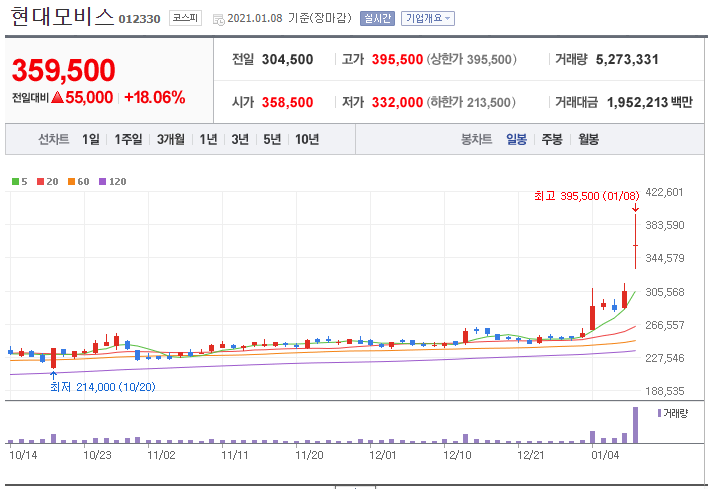Click the 하한가 213,500 text
This screenshot has height=489, width=708.
(x=471, y=102)
